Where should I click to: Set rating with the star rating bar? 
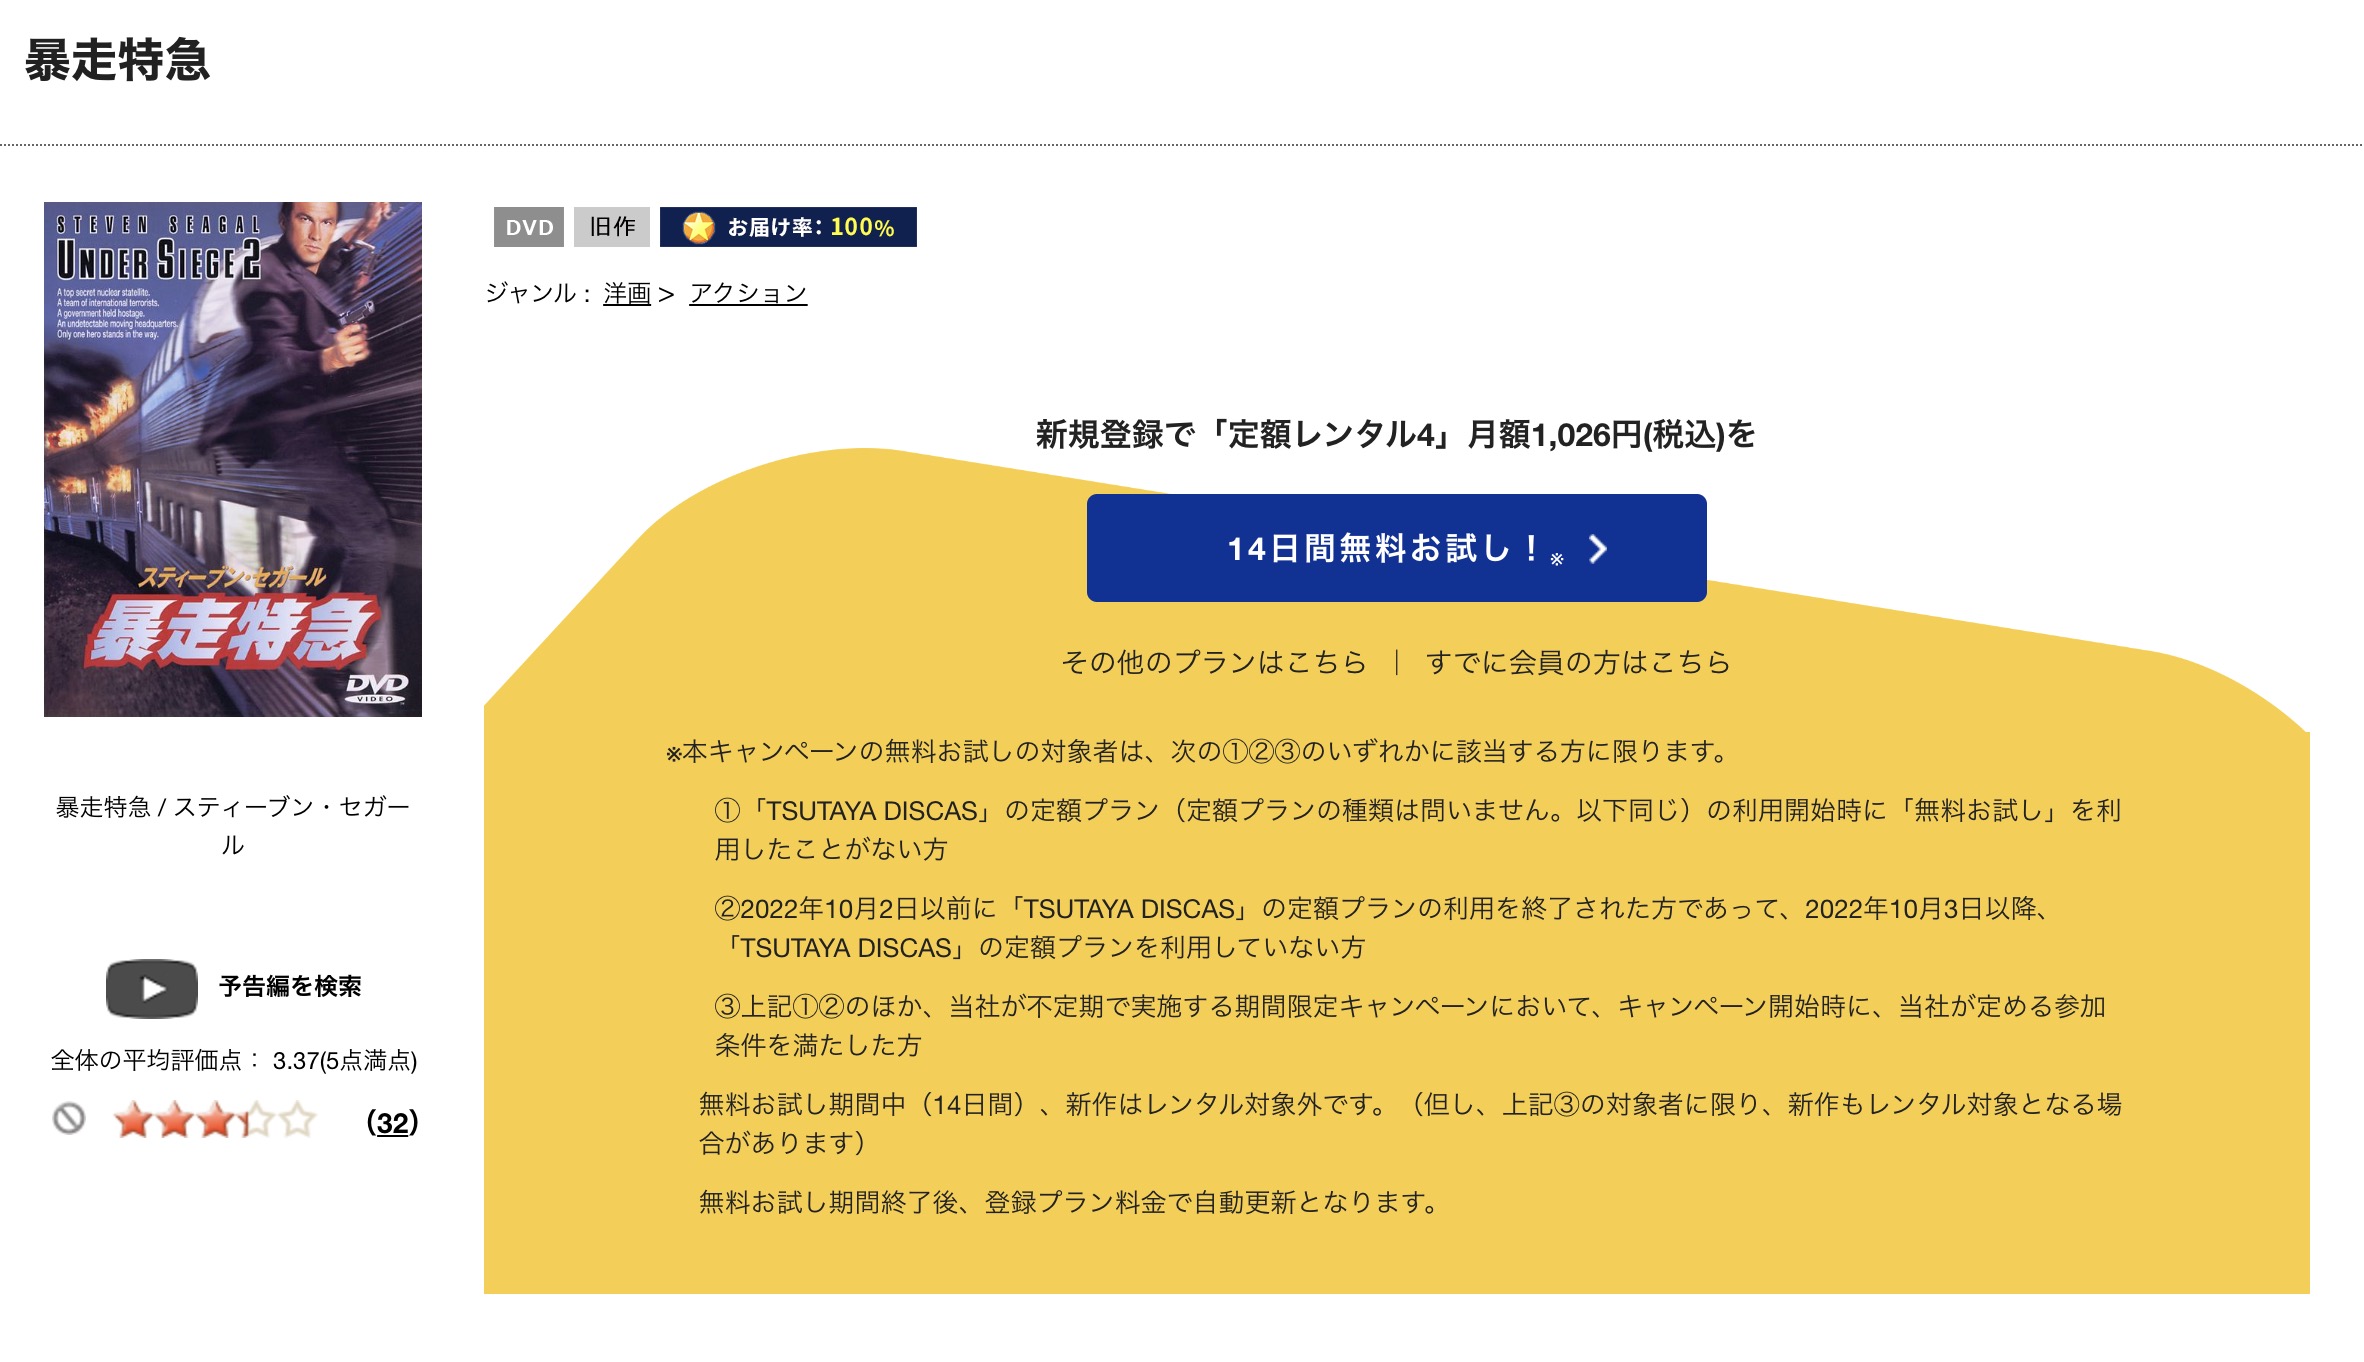coord(214,1120)
